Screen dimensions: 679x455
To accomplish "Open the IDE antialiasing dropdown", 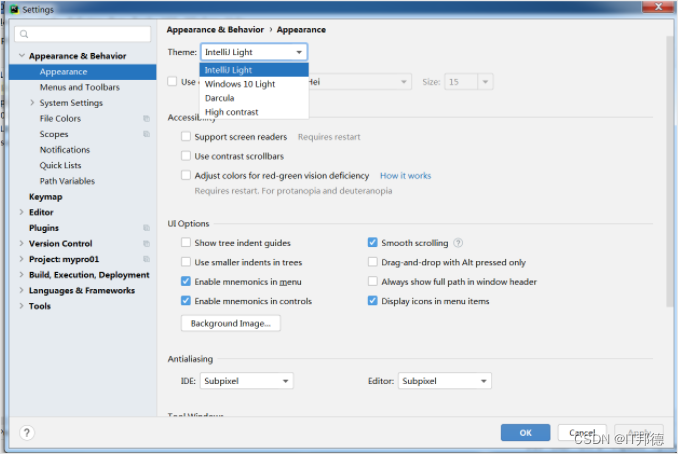I will [x=246, y=381].
